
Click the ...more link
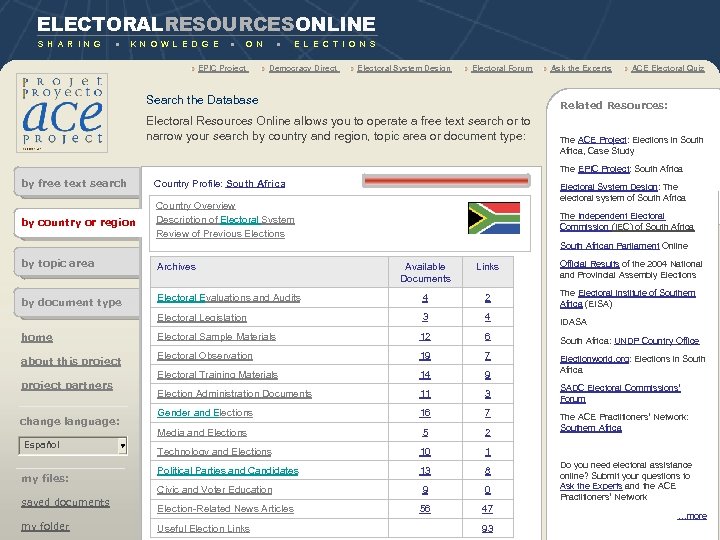[692, 516]
